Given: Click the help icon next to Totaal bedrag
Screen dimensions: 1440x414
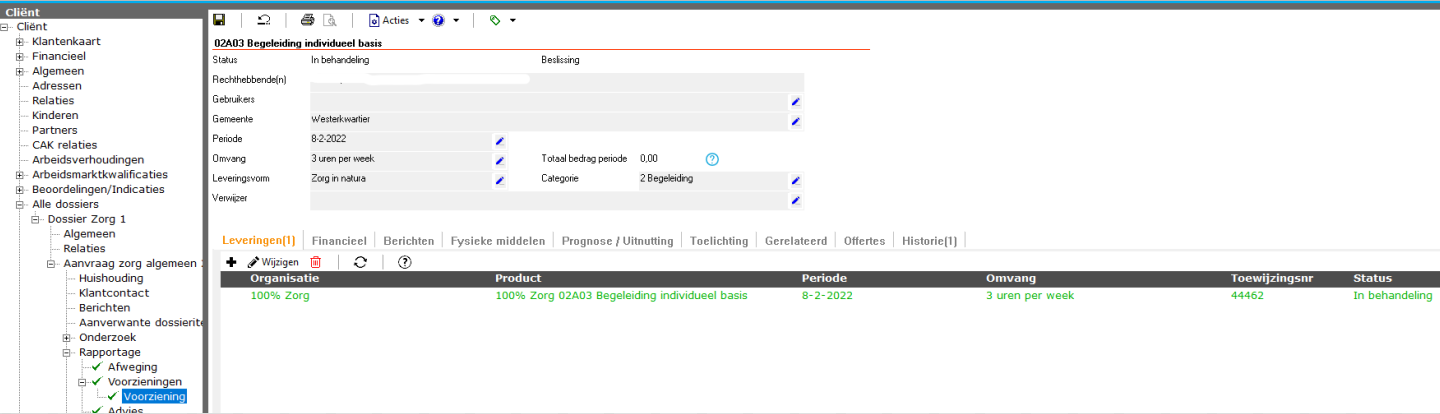Looking at the screenshot, I should coord(712,159).
